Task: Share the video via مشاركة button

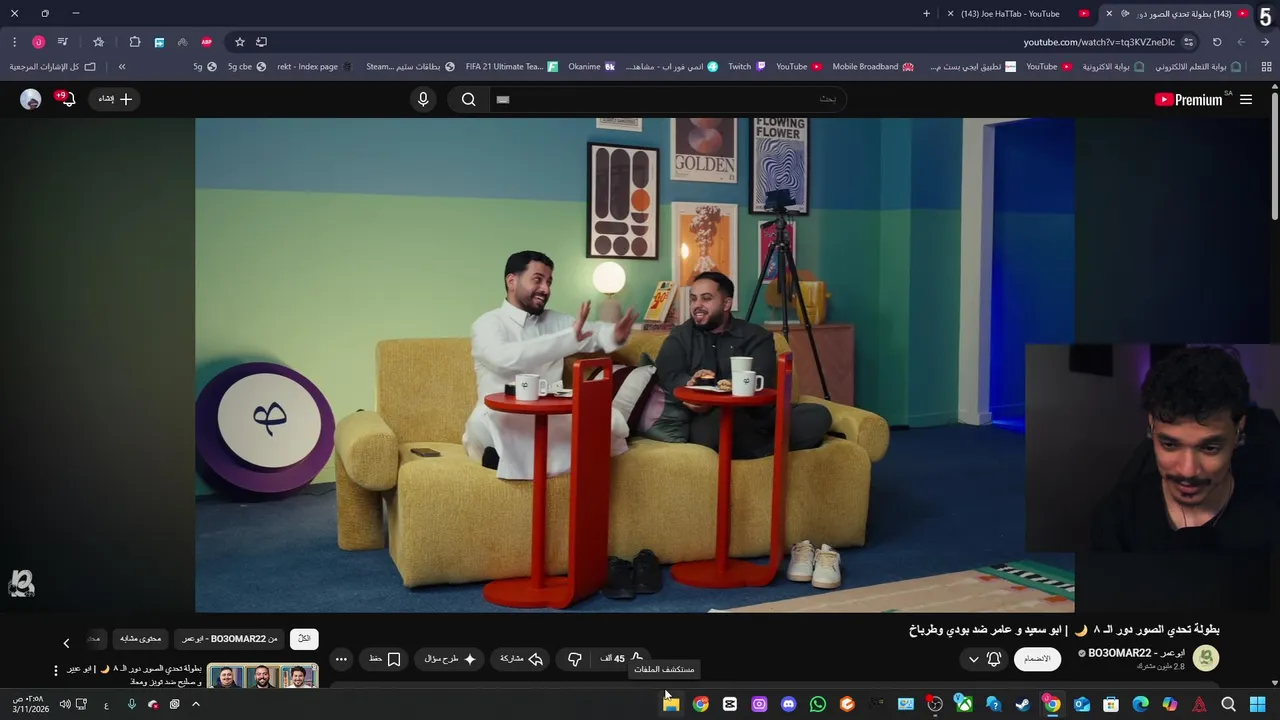Action: tap(521, 659)
